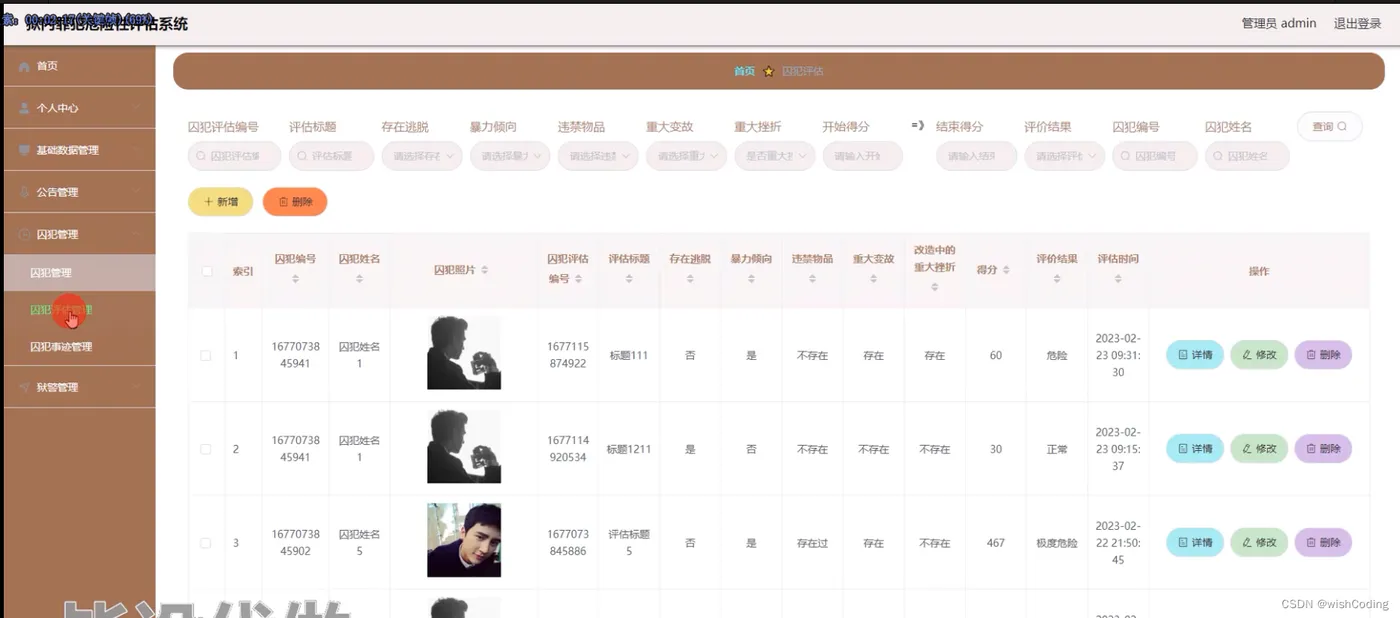Viewport: 1400px width, 618px height.
Task: Sort by 评估时间 column arrows
Action: (x=1118, y=279)
